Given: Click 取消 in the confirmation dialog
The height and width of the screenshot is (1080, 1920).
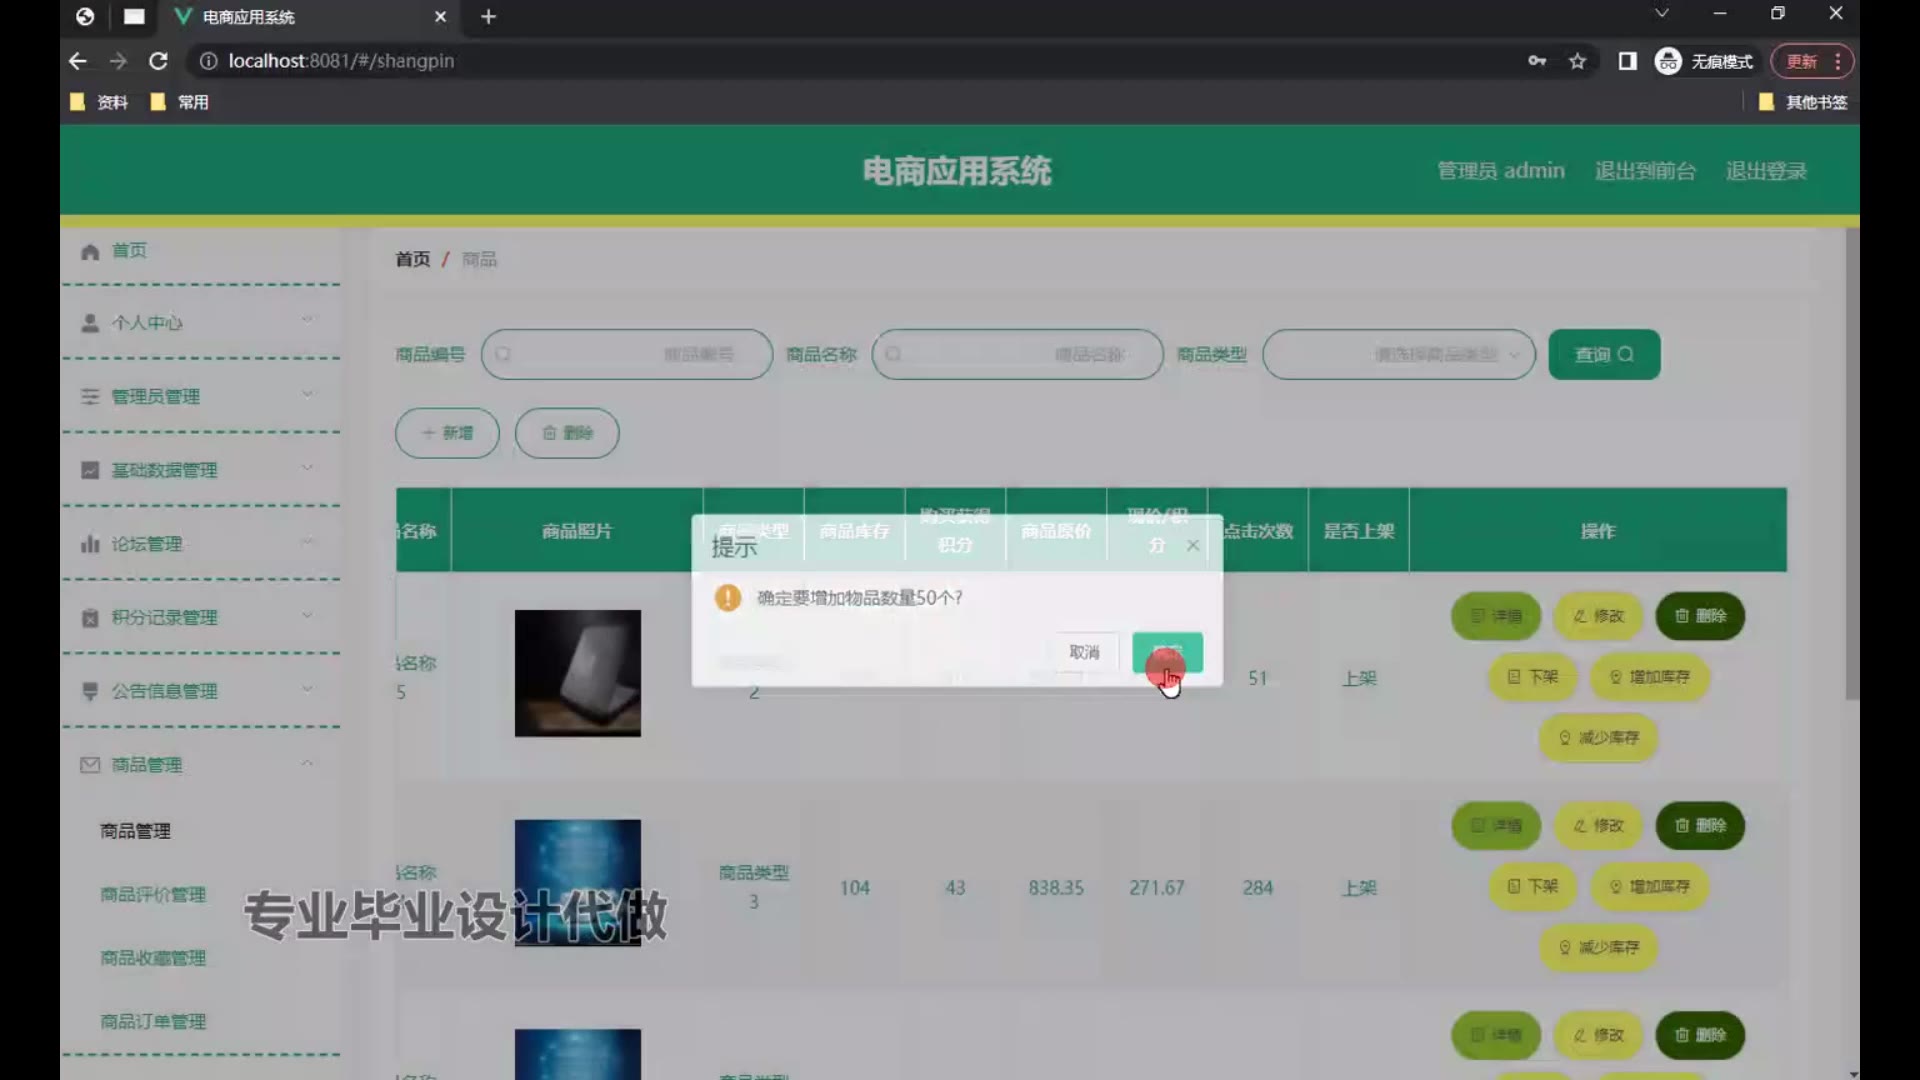Looking at the screenshot, I should [x=1084, y=652].
